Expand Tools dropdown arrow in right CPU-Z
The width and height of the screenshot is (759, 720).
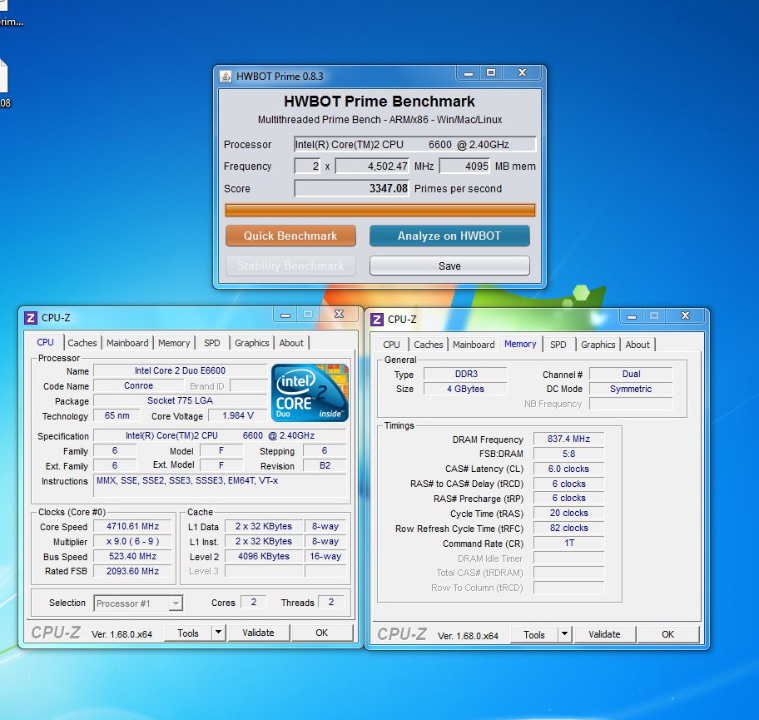click(x=565, y=634)
